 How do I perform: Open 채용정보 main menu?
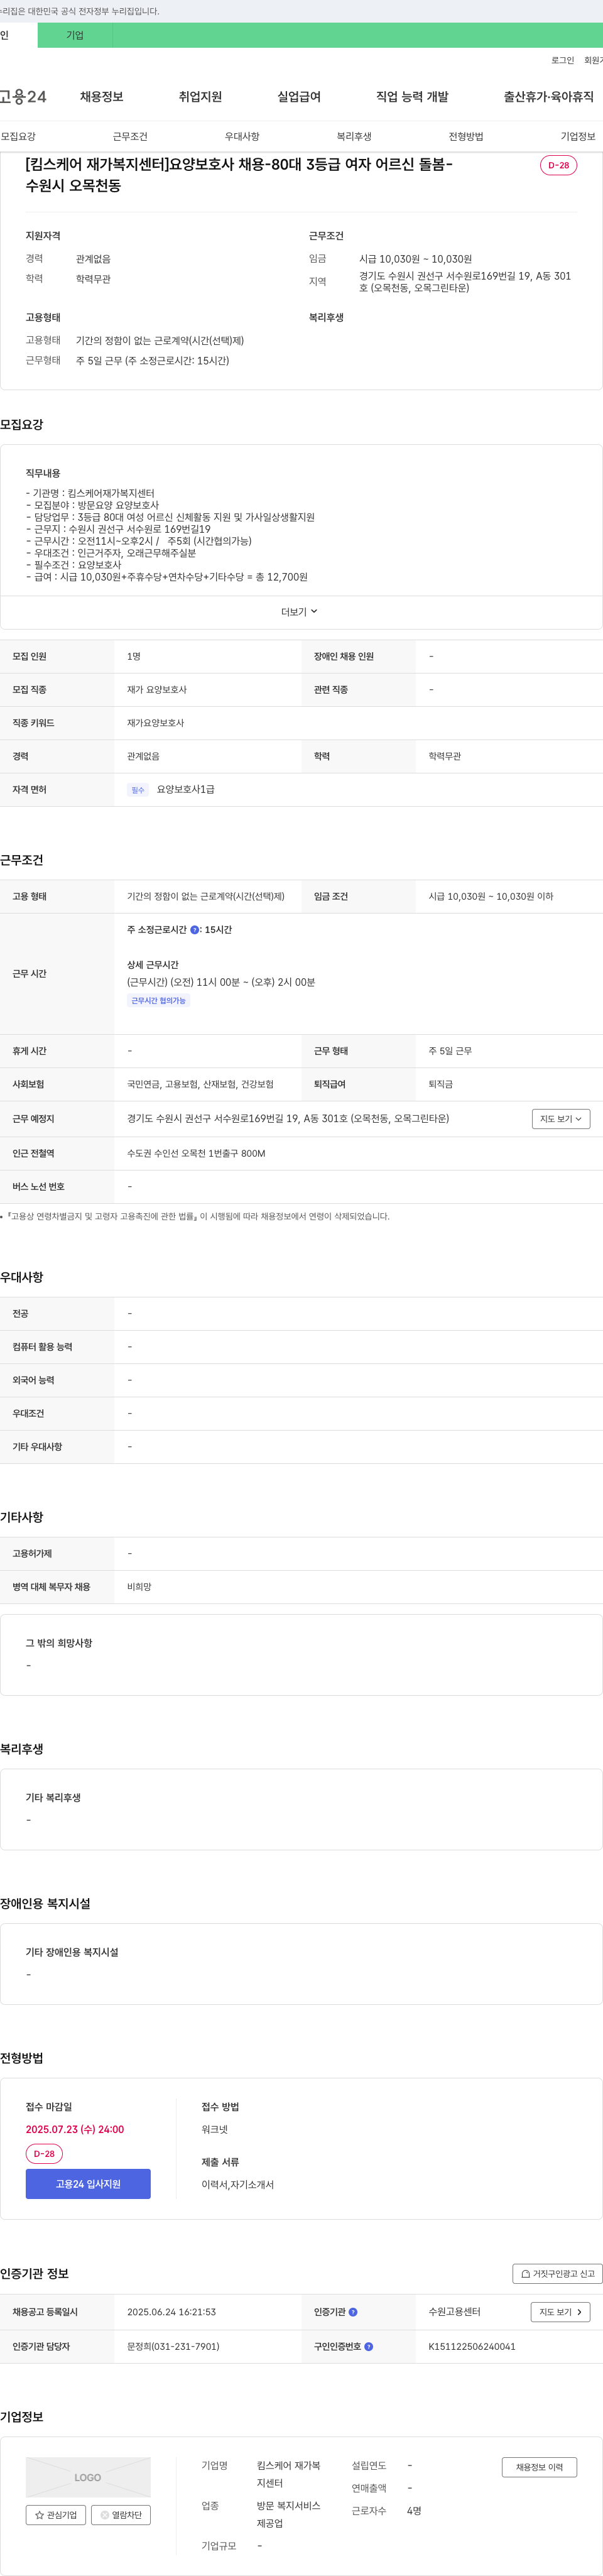(101, 97)
